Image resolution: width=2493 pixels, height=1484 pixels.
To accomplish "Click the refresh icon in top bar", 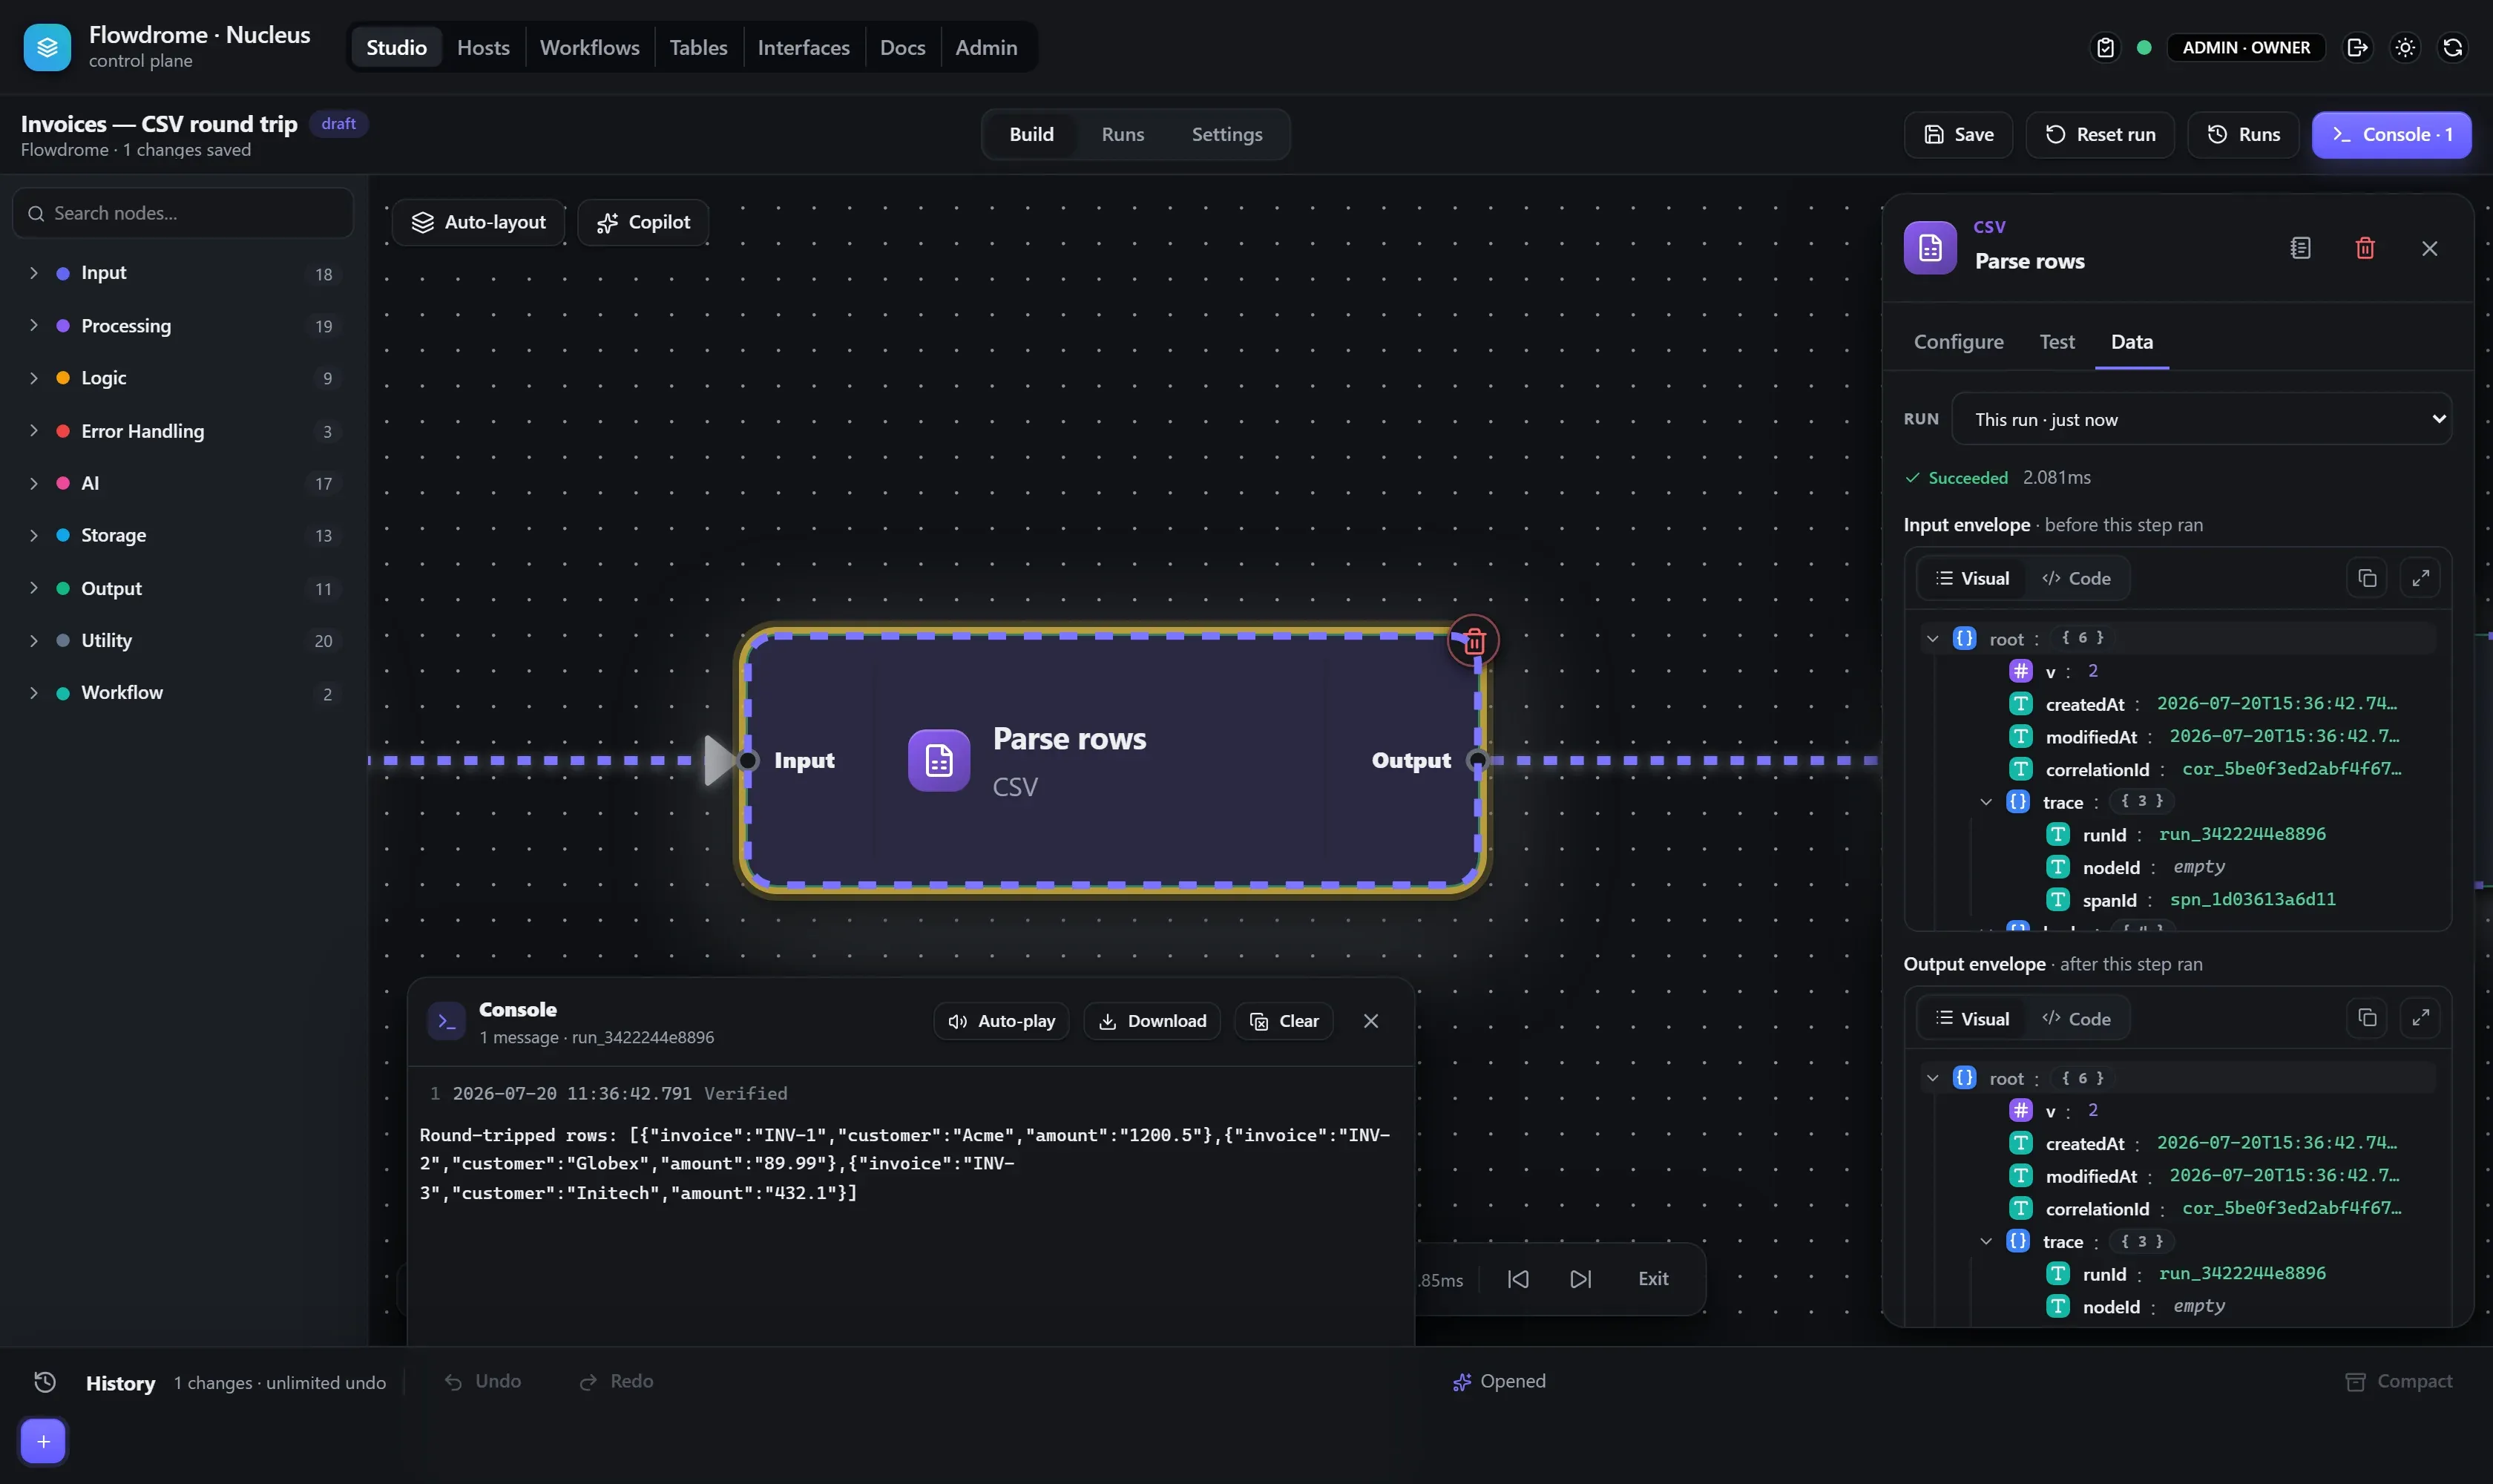I will click(x=2453, y=47).
